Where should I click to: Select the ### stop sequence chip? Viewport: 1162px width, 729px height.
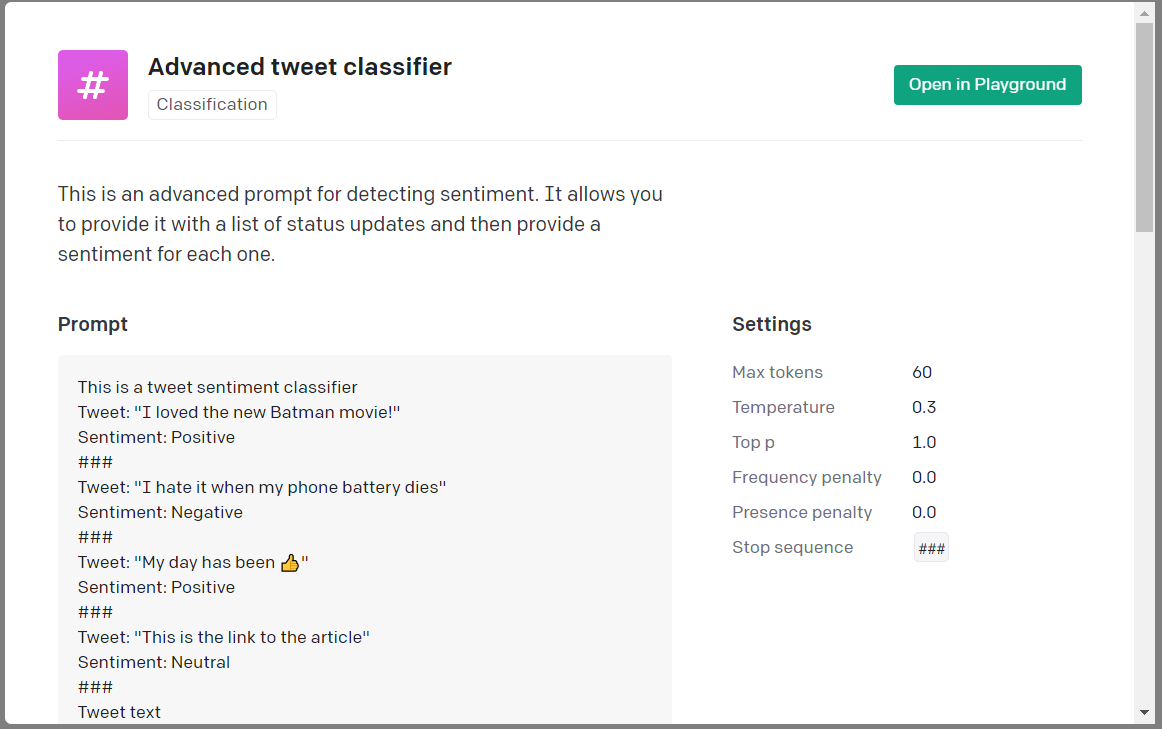[x=930, y=547]
